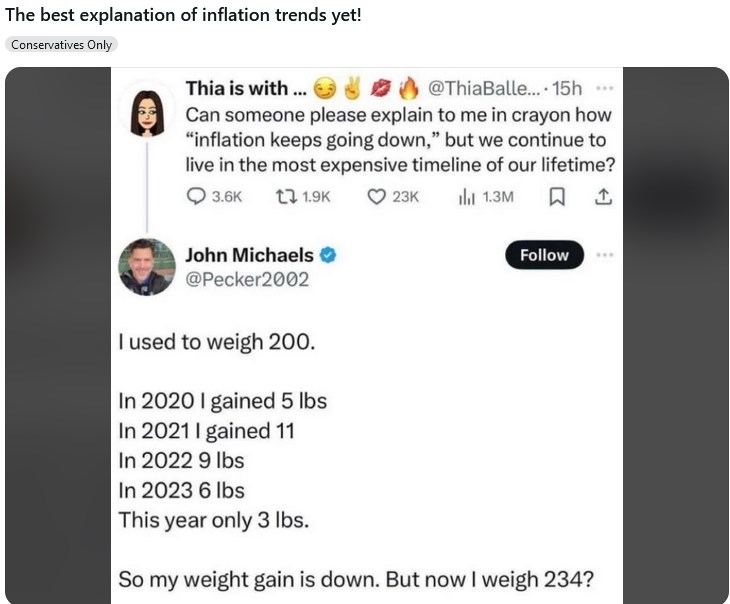
Task: Bookmark Thia's tweet
Action: pos(557,197)
